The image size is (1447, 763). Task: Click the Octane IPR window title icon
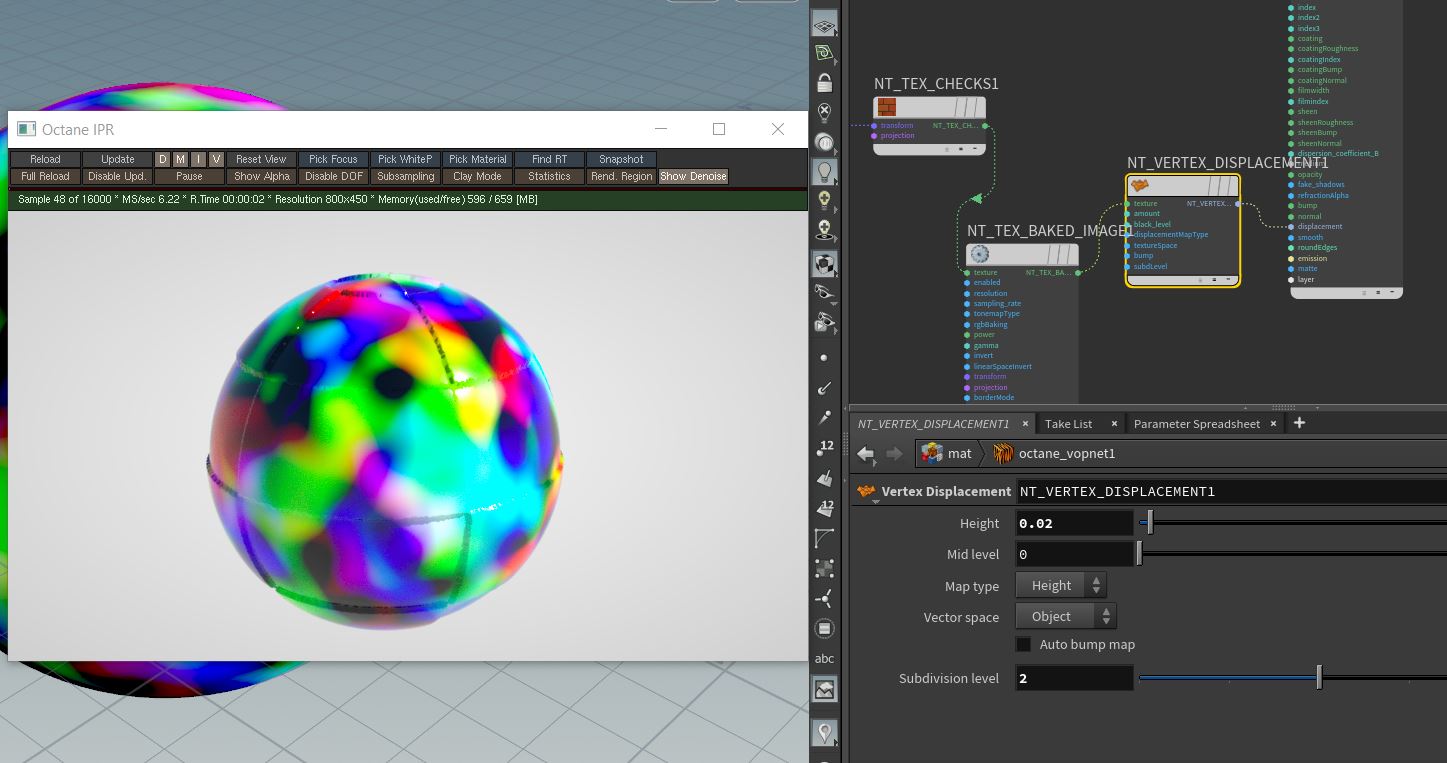click(x=25, y=129)
